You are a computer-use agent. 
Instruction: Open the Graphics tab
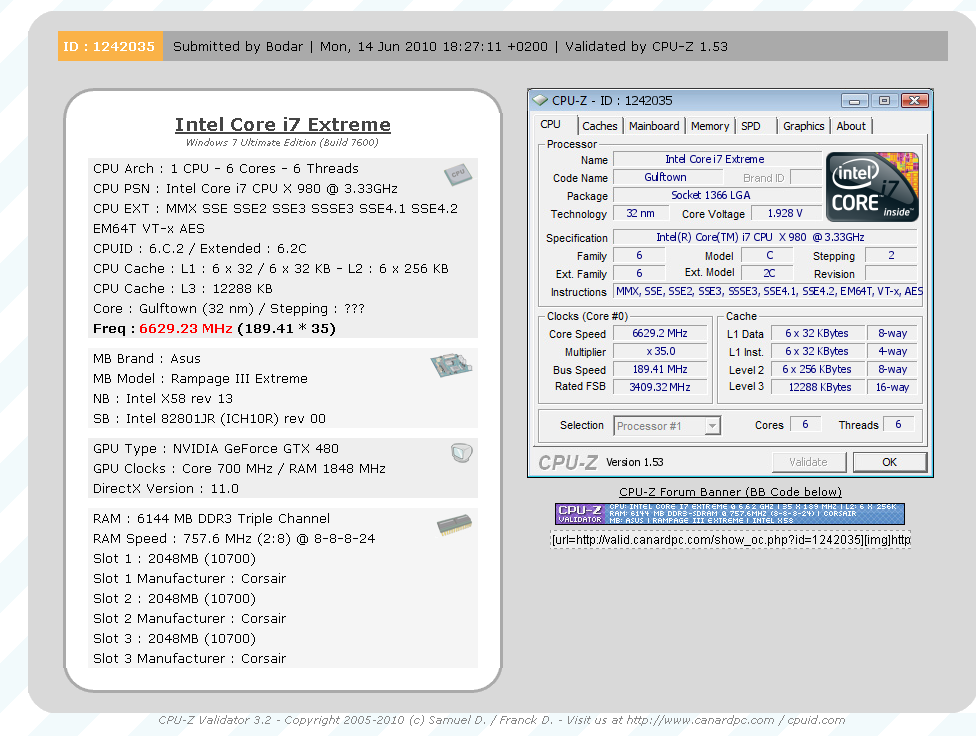[x=803, y=126]
